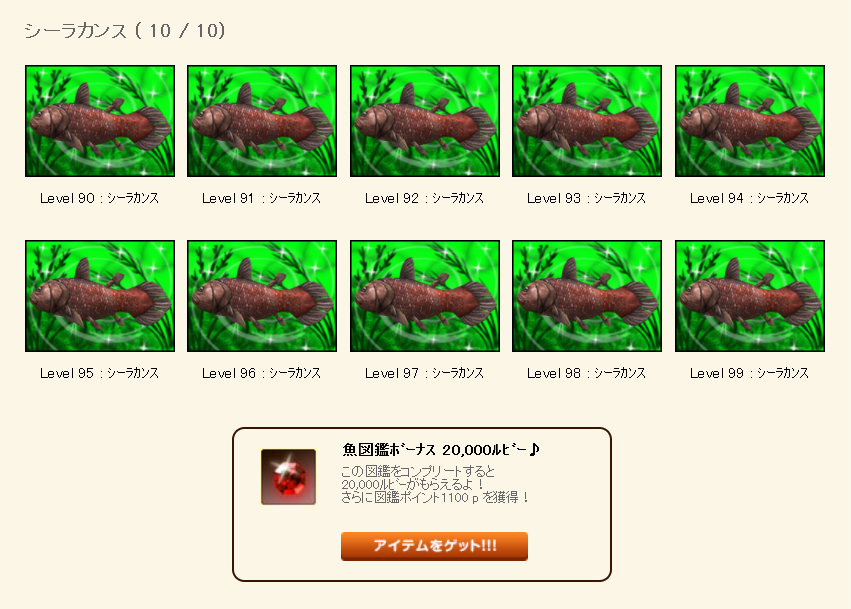Click the Level 90 : シーラカンス caption
The width and height of the screenshot is (851, 609).
tap(100, 198)
